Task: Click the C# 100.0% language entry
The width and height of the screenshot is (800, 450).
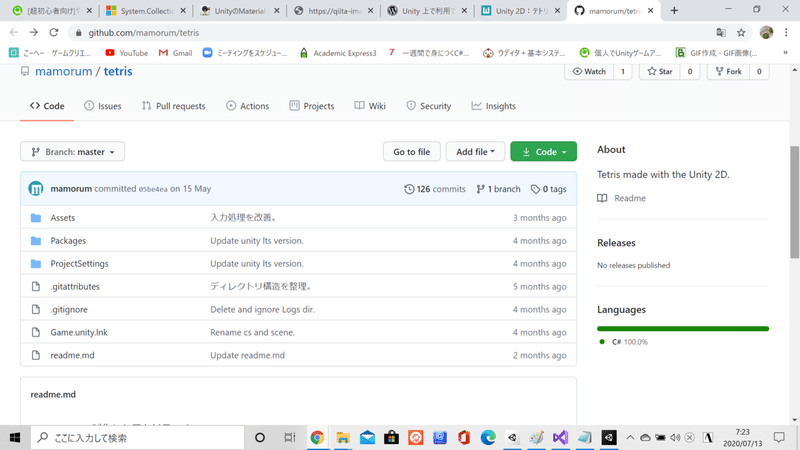Action: 623,342
